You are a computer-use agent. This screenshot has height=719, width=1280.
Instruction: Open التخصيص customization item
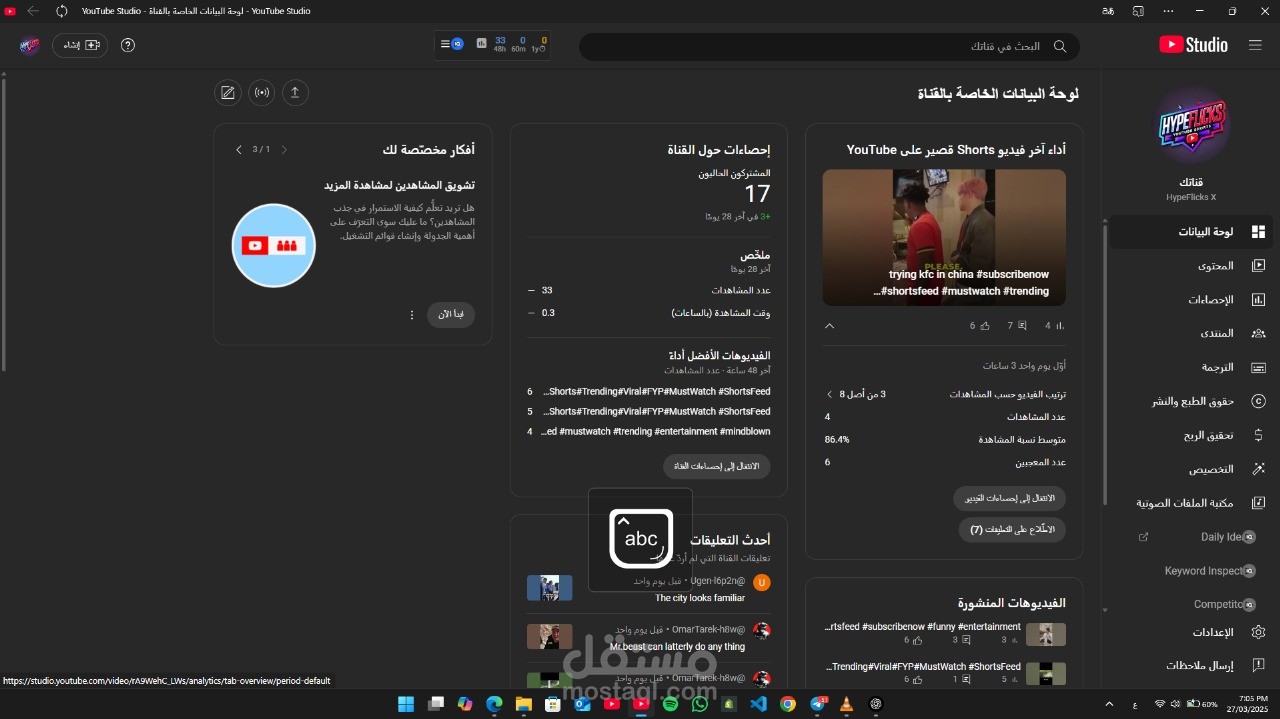pos(1190,469)
